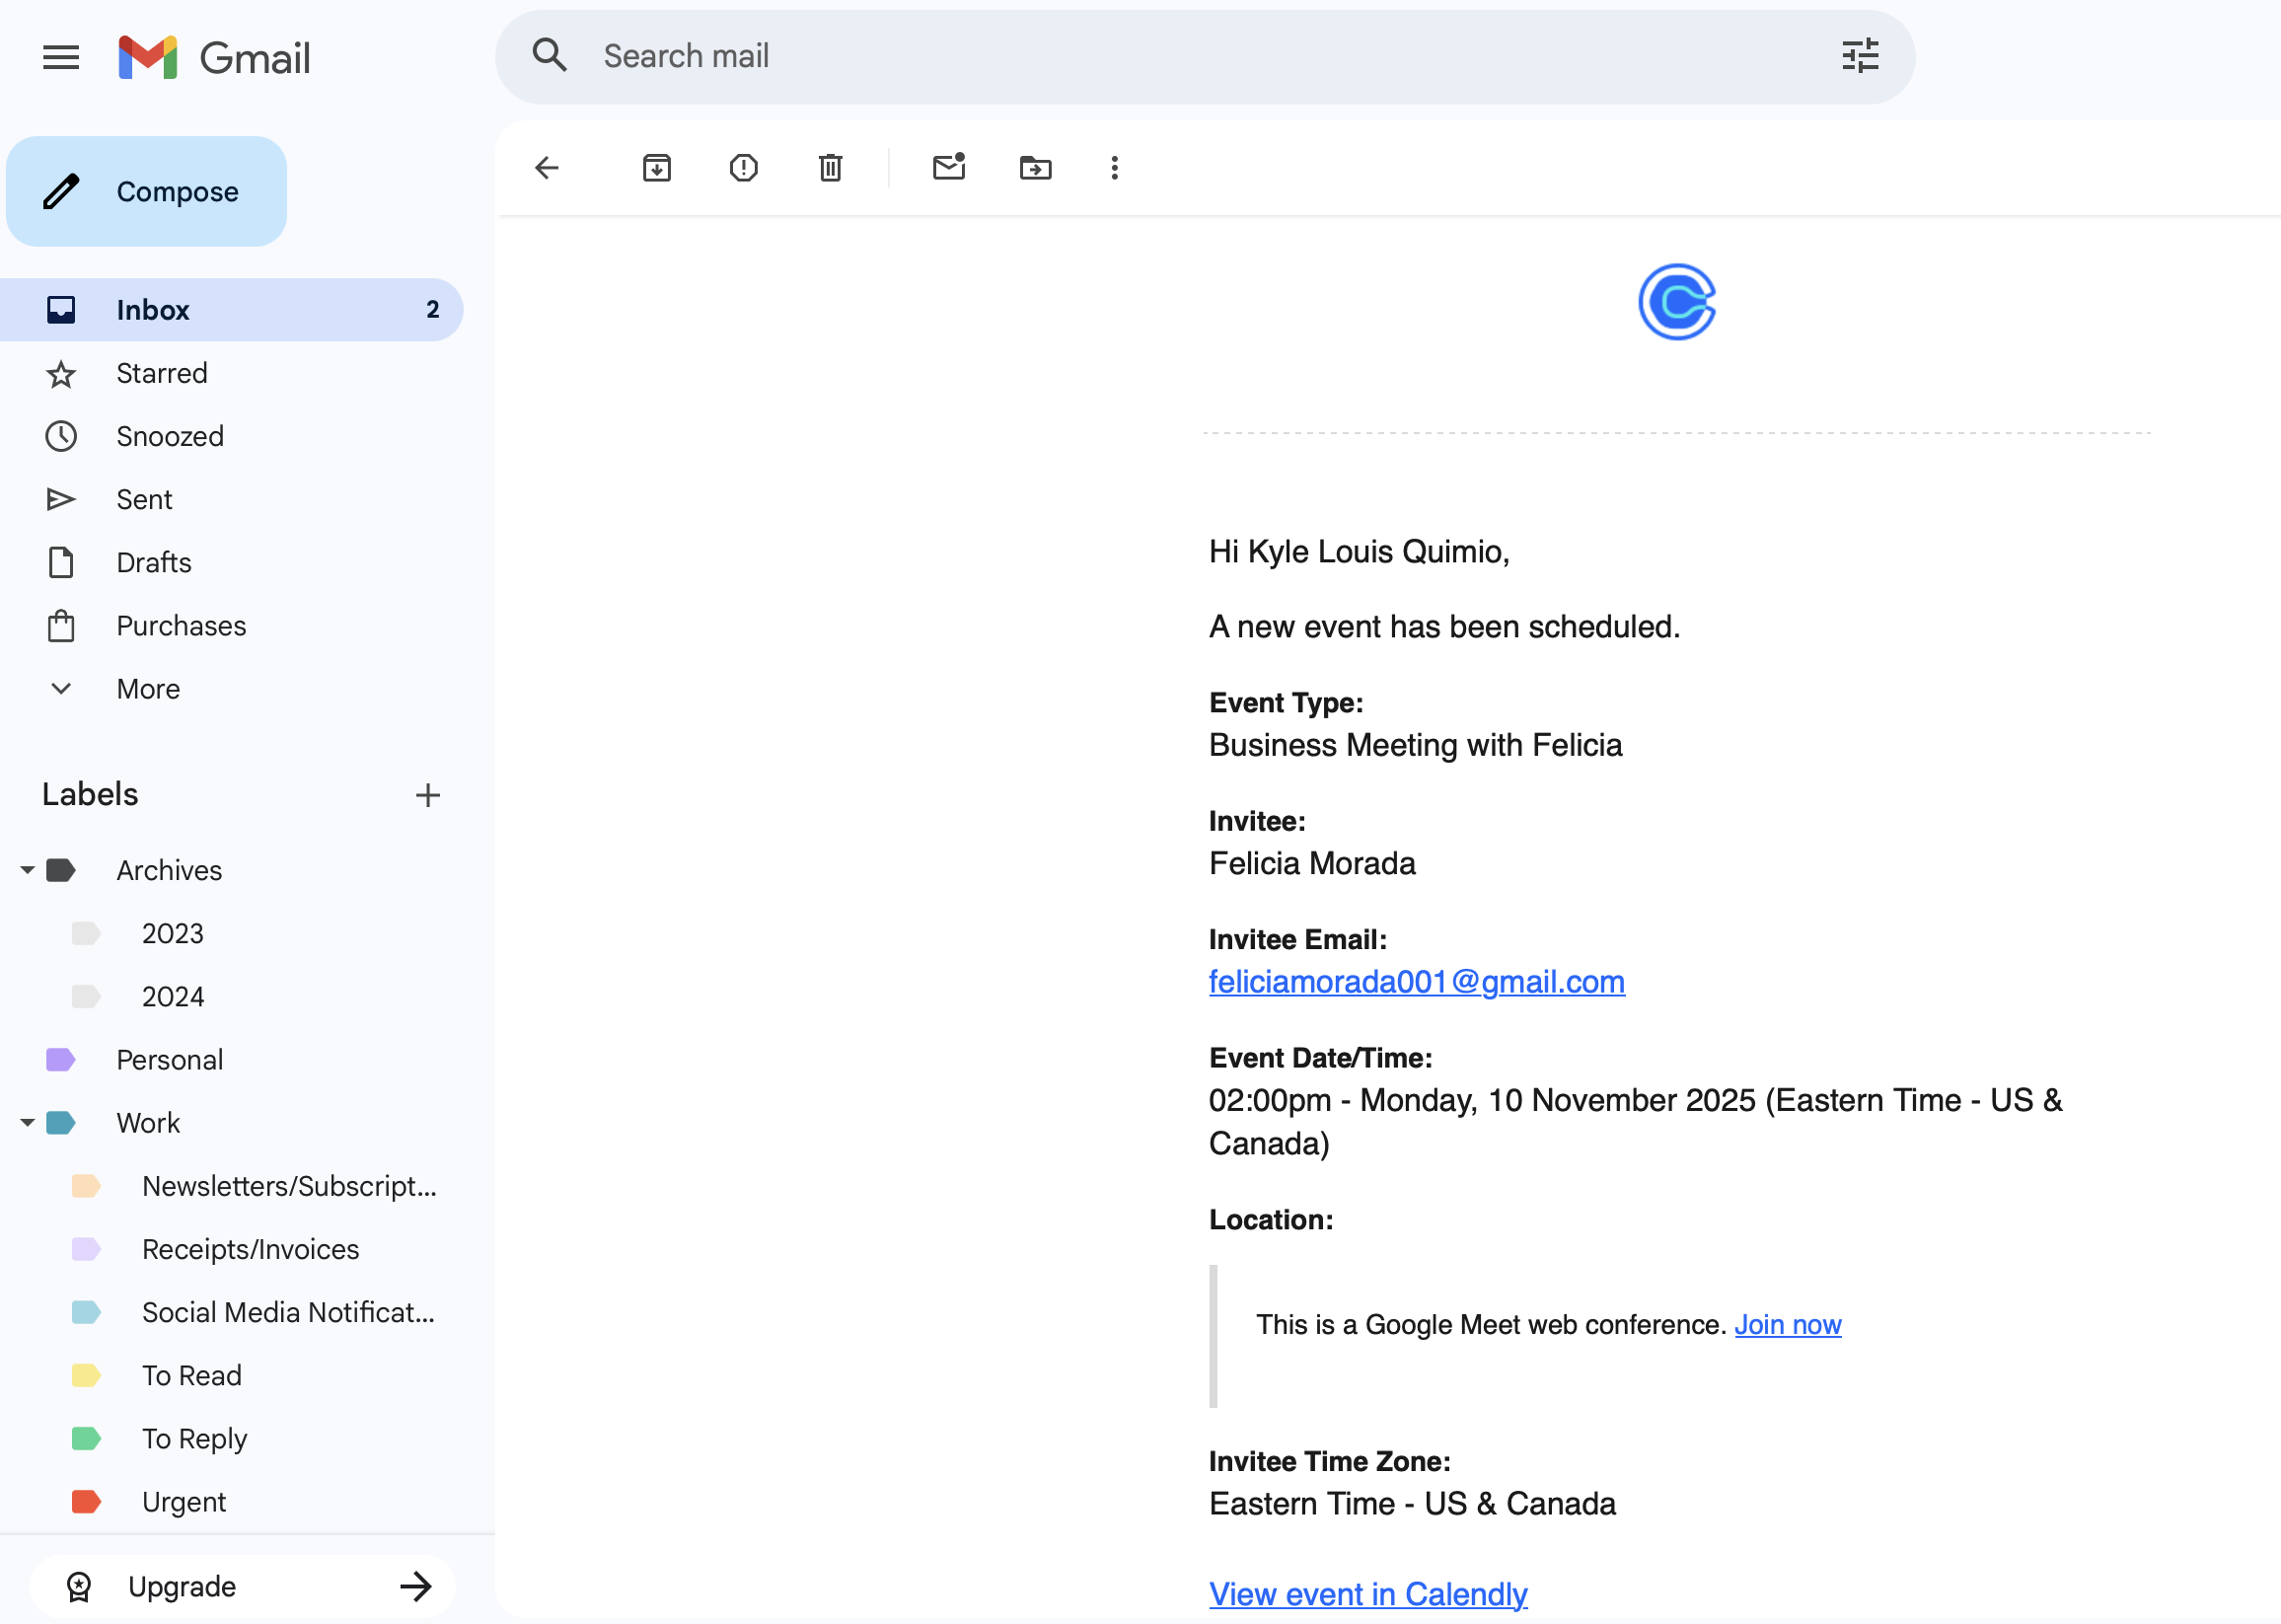Open the Join now Meet link

(x=1787, y=1325)
